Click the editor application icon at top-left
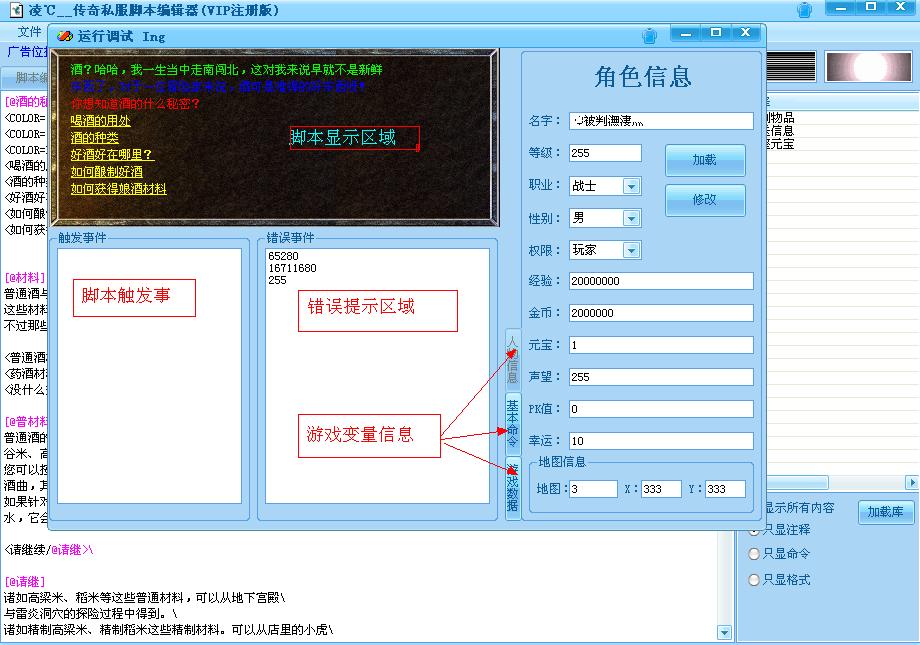This screenshot has width=920, height=645. coord(15,10)
